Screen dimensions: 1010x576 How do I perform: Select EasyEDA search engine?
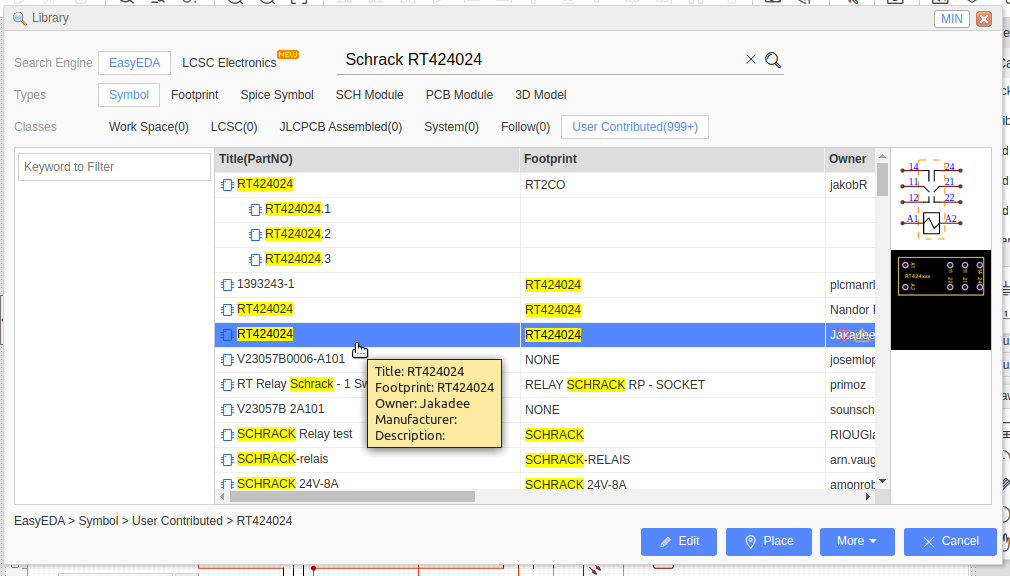[x=135, y=62]
